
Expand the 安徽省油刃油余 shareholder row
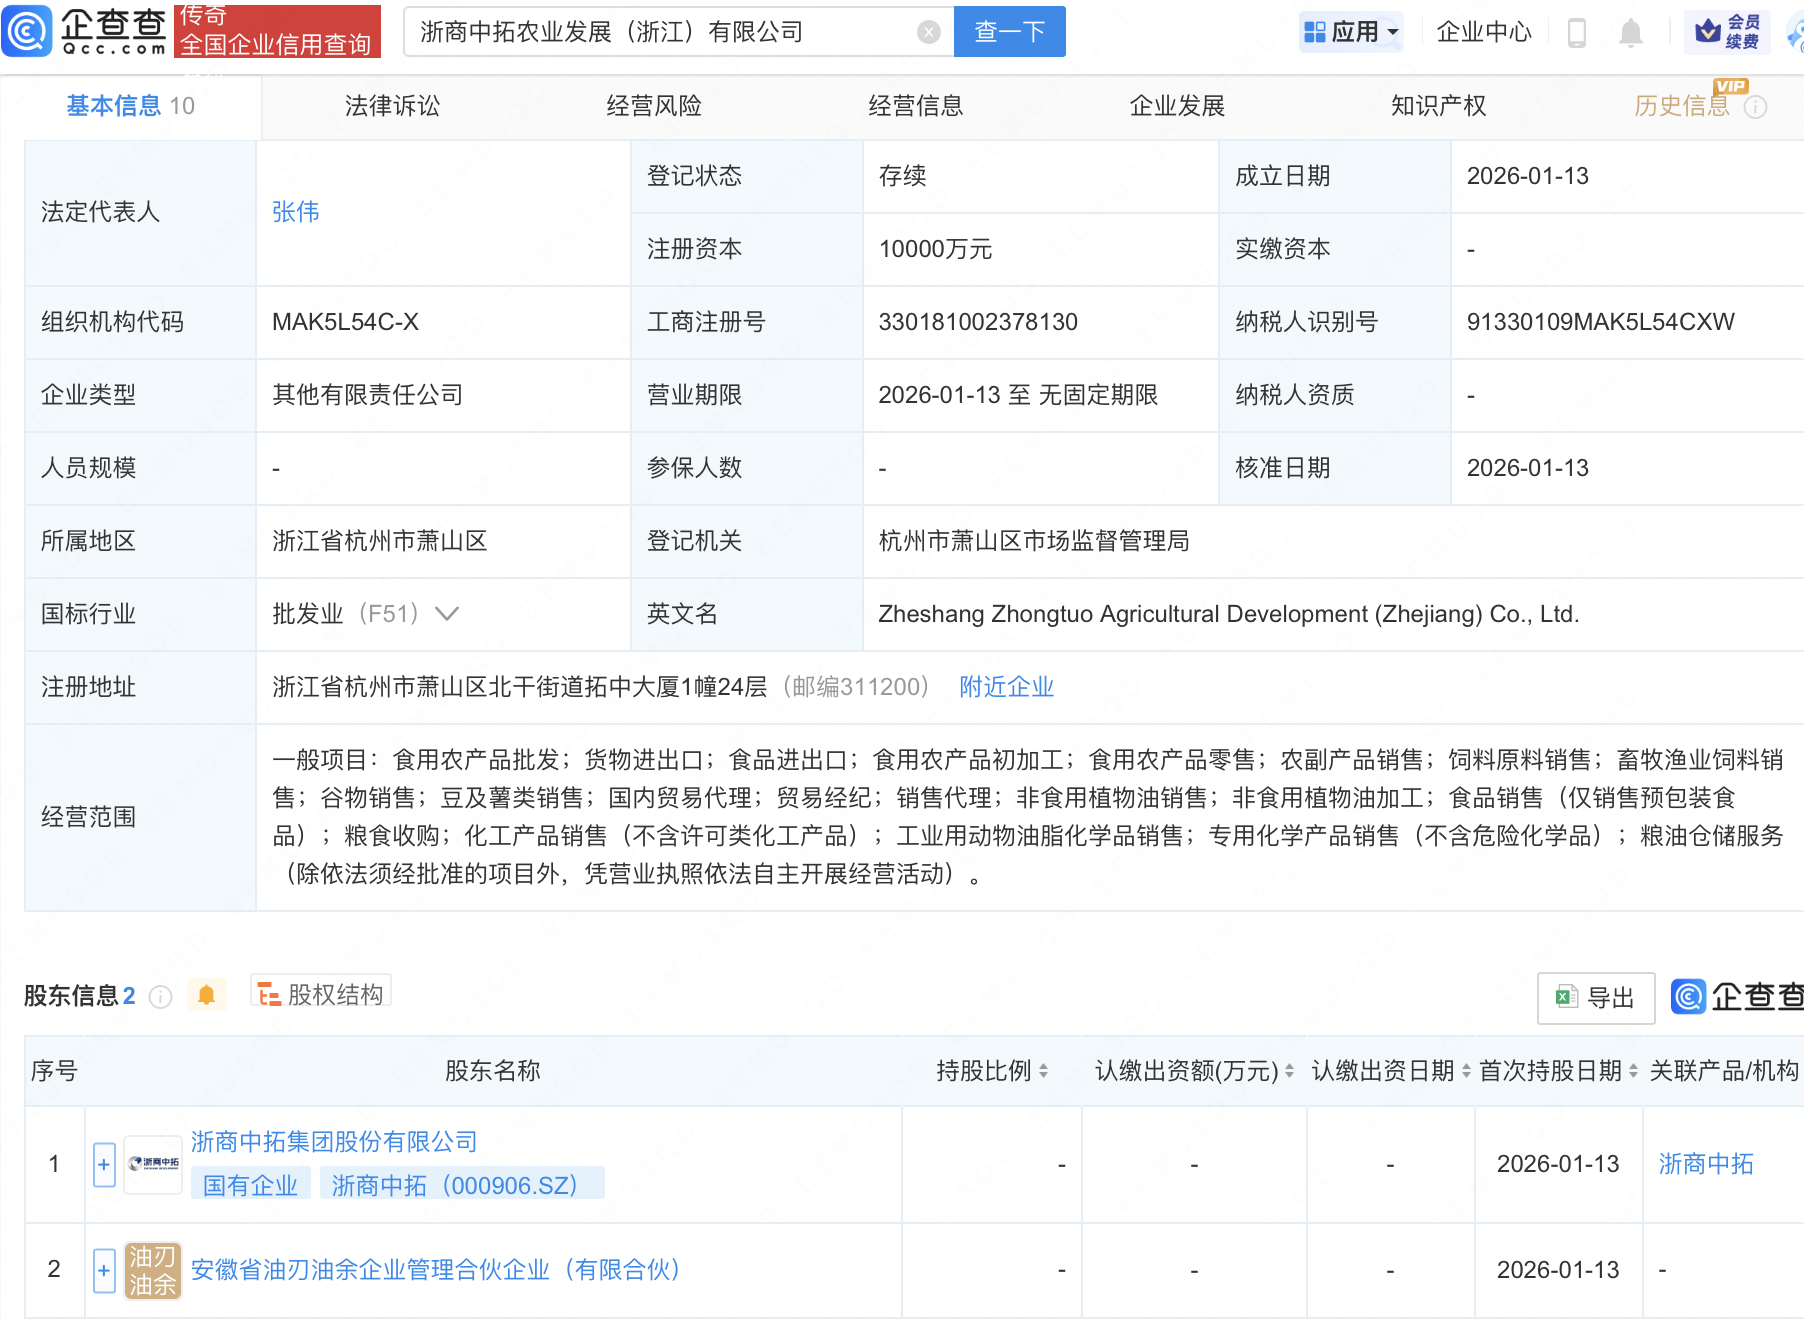click(104, 1270)
